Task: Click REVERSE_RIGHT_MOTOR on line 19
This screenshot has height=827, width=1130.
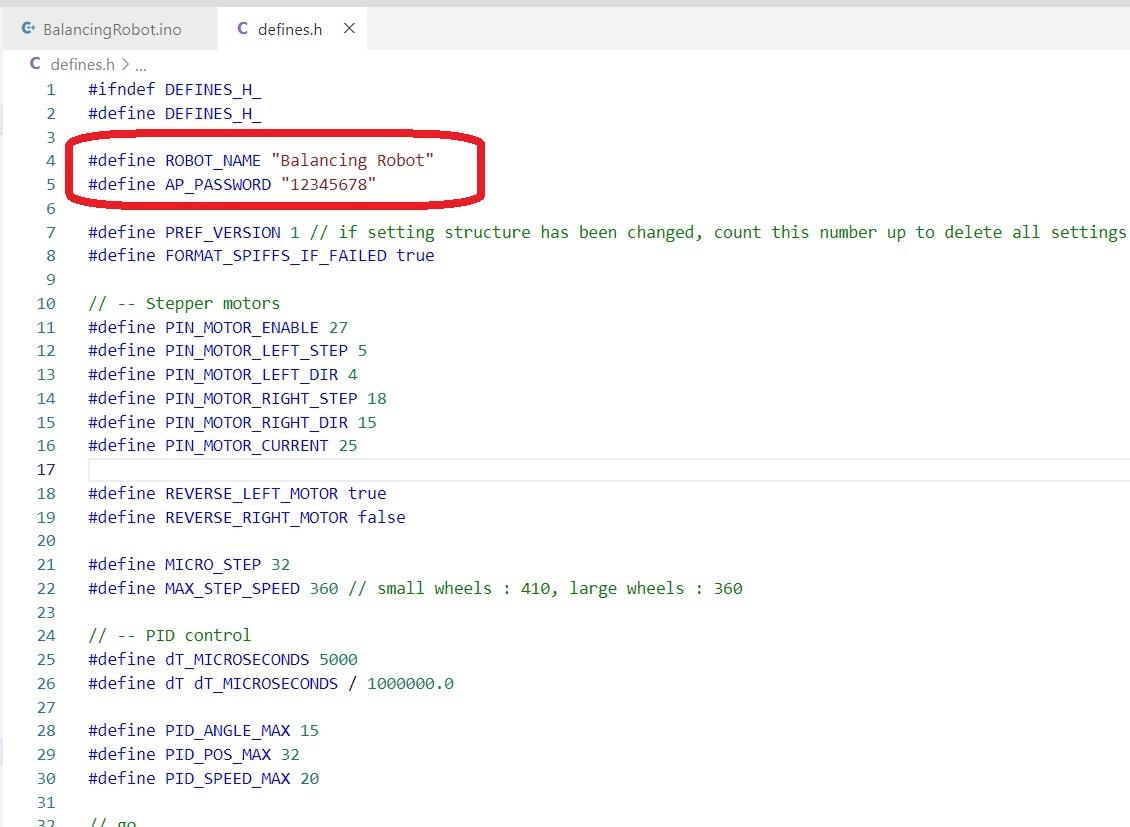Action: click(256, 517)
